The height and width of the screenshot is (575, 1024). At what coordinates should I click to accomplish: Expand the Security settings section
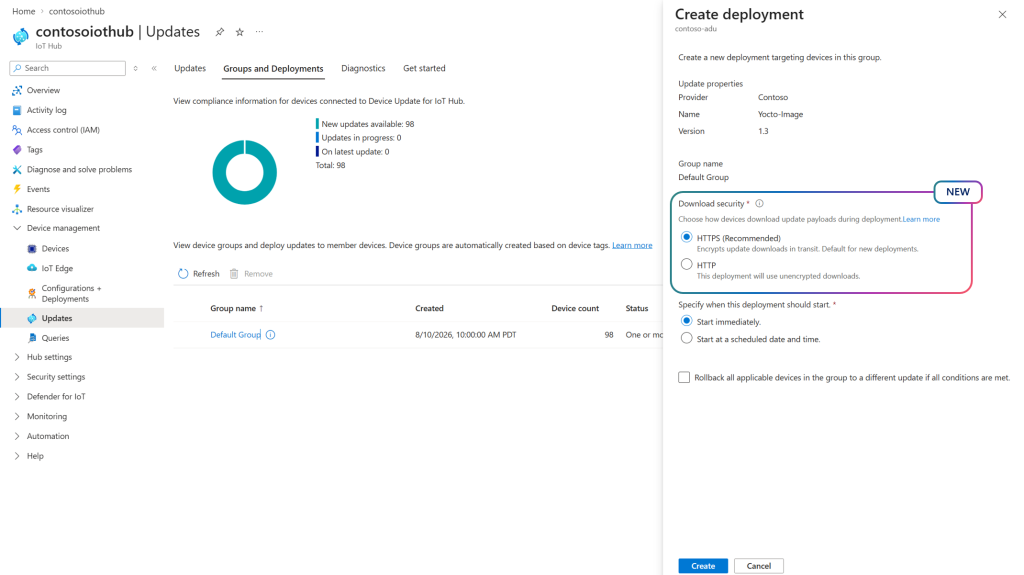point(17,377)
